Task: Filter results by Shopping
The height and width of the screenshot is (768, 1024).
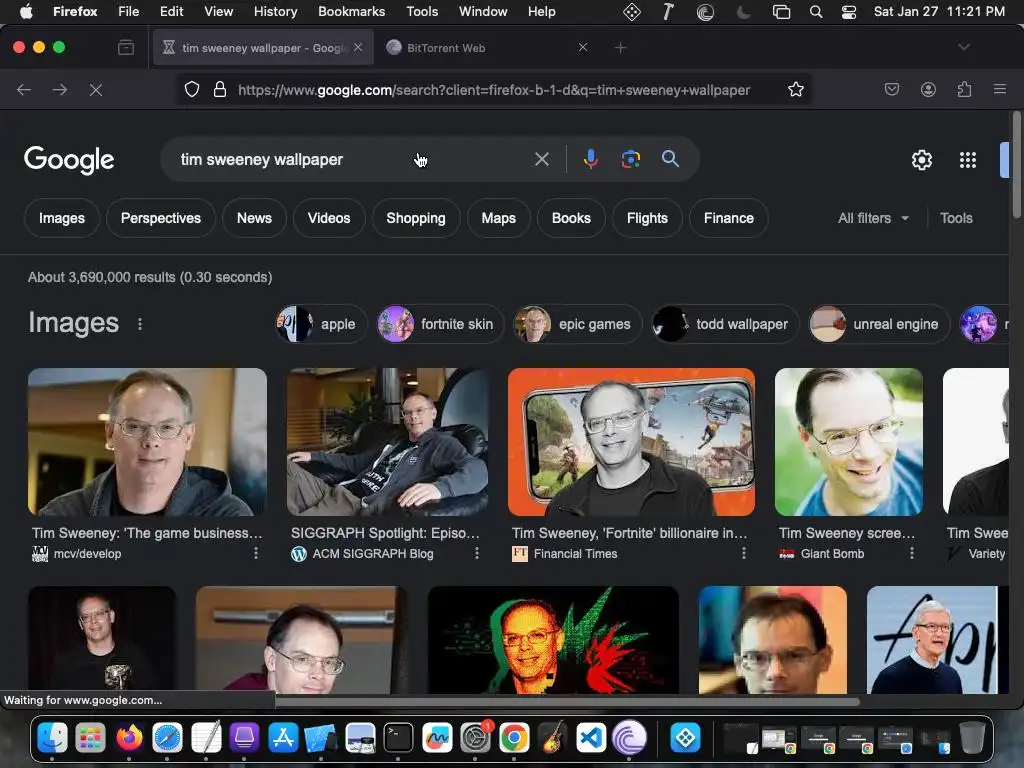Action: (x=415, y=218)
